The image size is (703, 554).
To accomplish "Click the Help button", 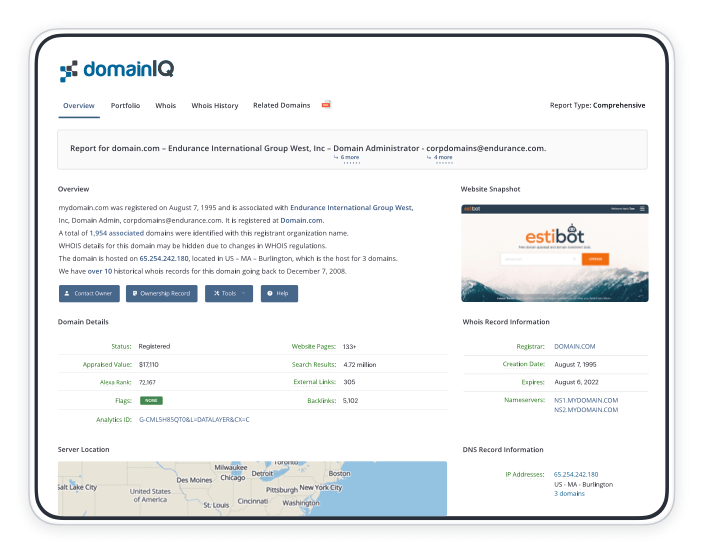I will (279, 294).
